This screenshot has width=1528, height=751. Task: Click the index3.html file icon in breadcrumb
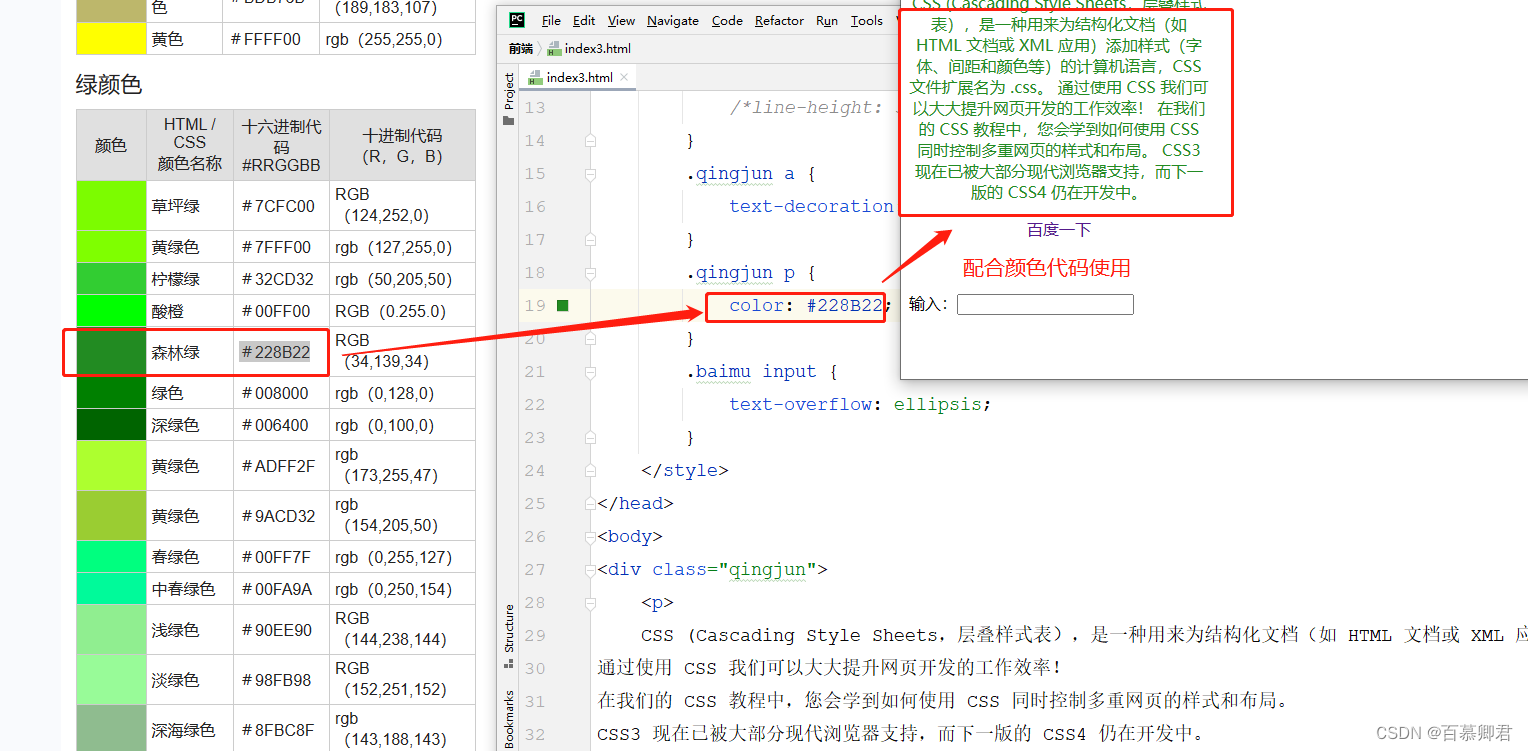click(x=554, y=48)
